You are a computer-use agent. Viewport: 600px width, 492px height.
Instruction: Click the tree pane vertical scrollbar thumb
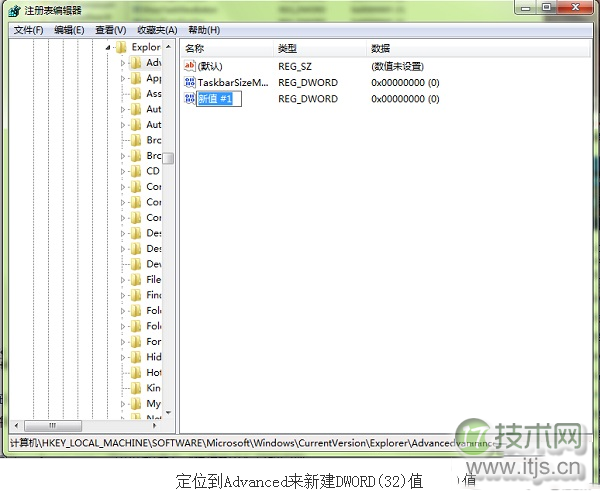(x=169, y=158)
